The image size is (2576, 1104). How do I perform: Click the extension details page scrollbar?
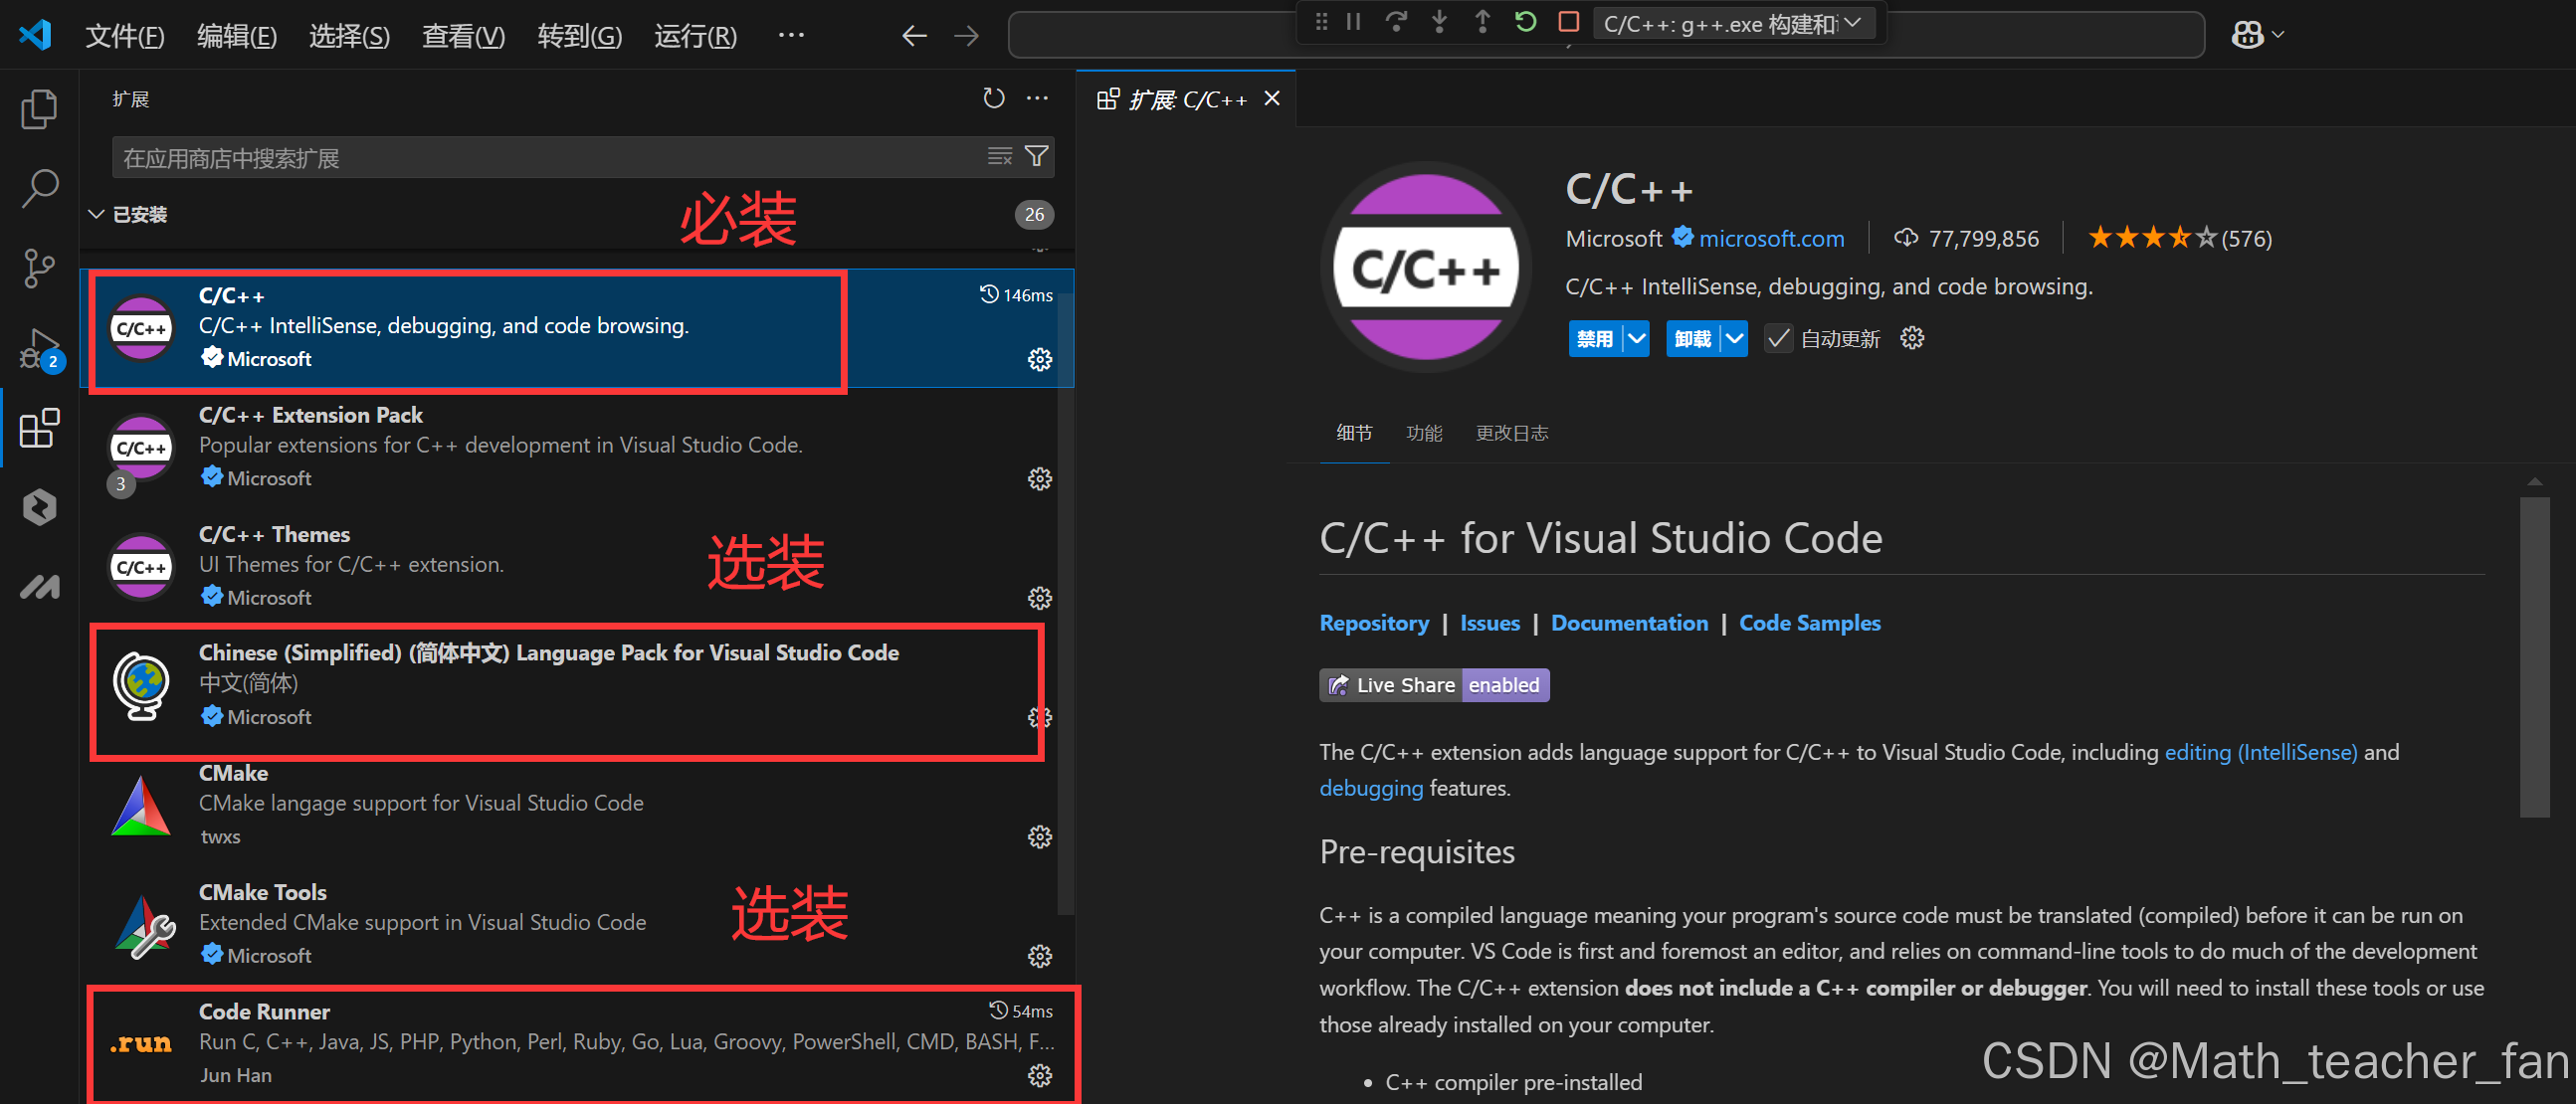(2534, 657)
